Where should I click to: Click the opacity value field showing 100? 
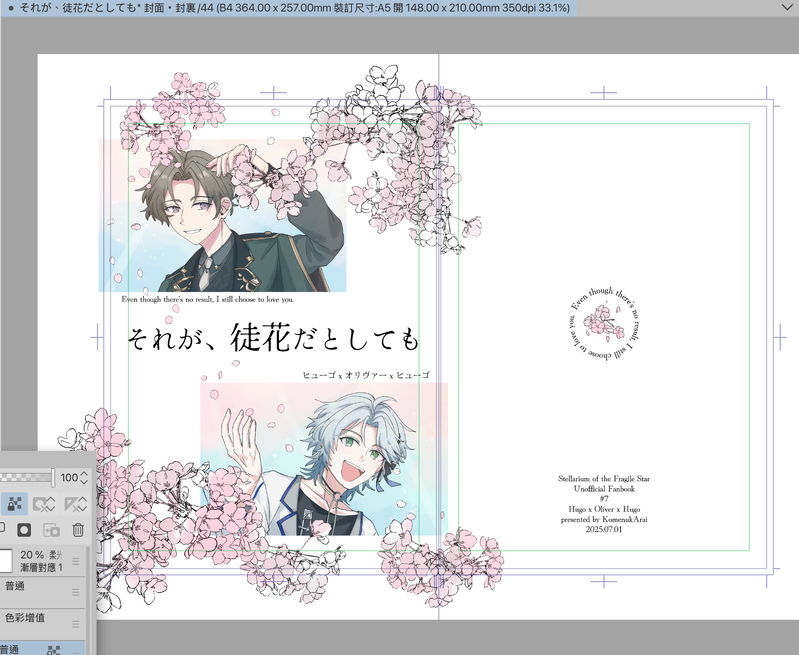pos(69,478)
